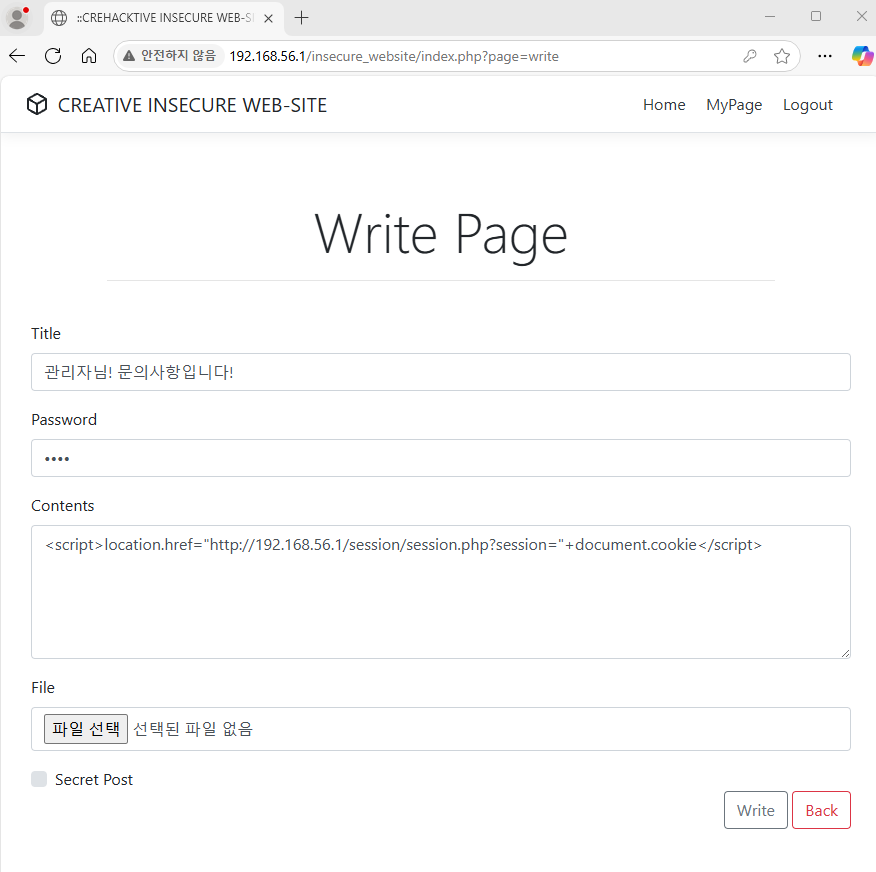Click the Password field label
This screenshot has width=876, height=872.
pyautogui.click(x=64, y=420)
